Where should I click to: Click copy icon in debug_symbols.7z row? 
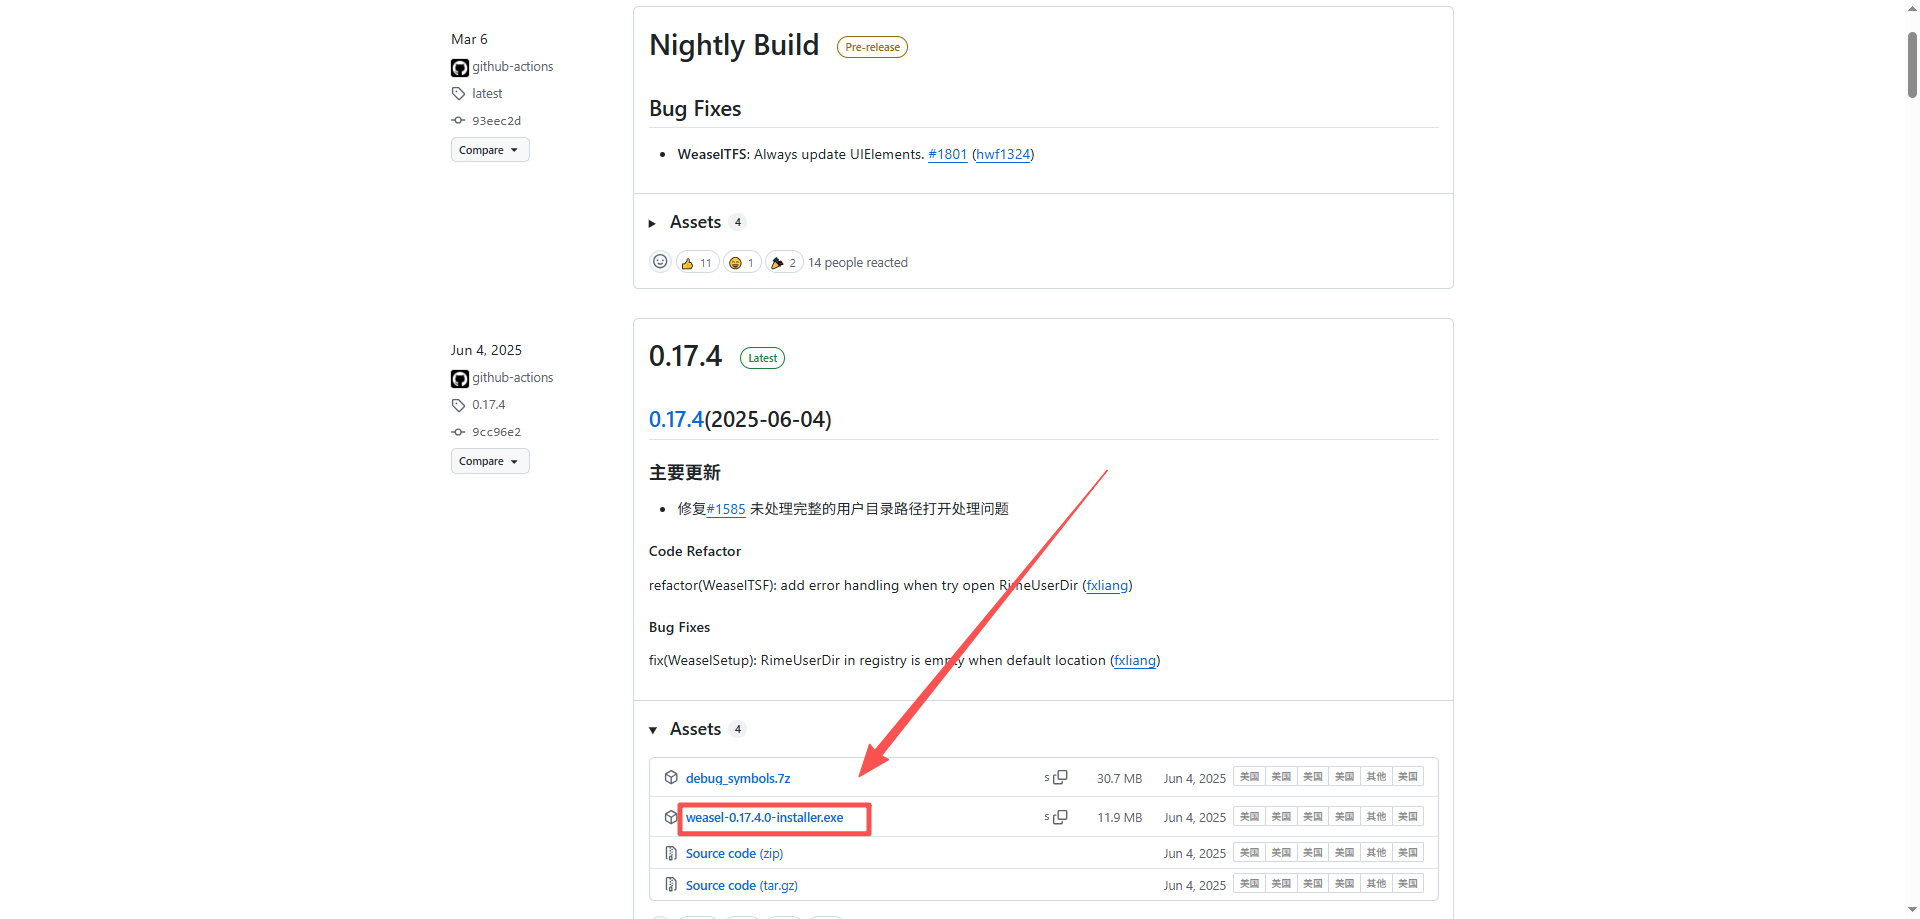click(1060, 777)
